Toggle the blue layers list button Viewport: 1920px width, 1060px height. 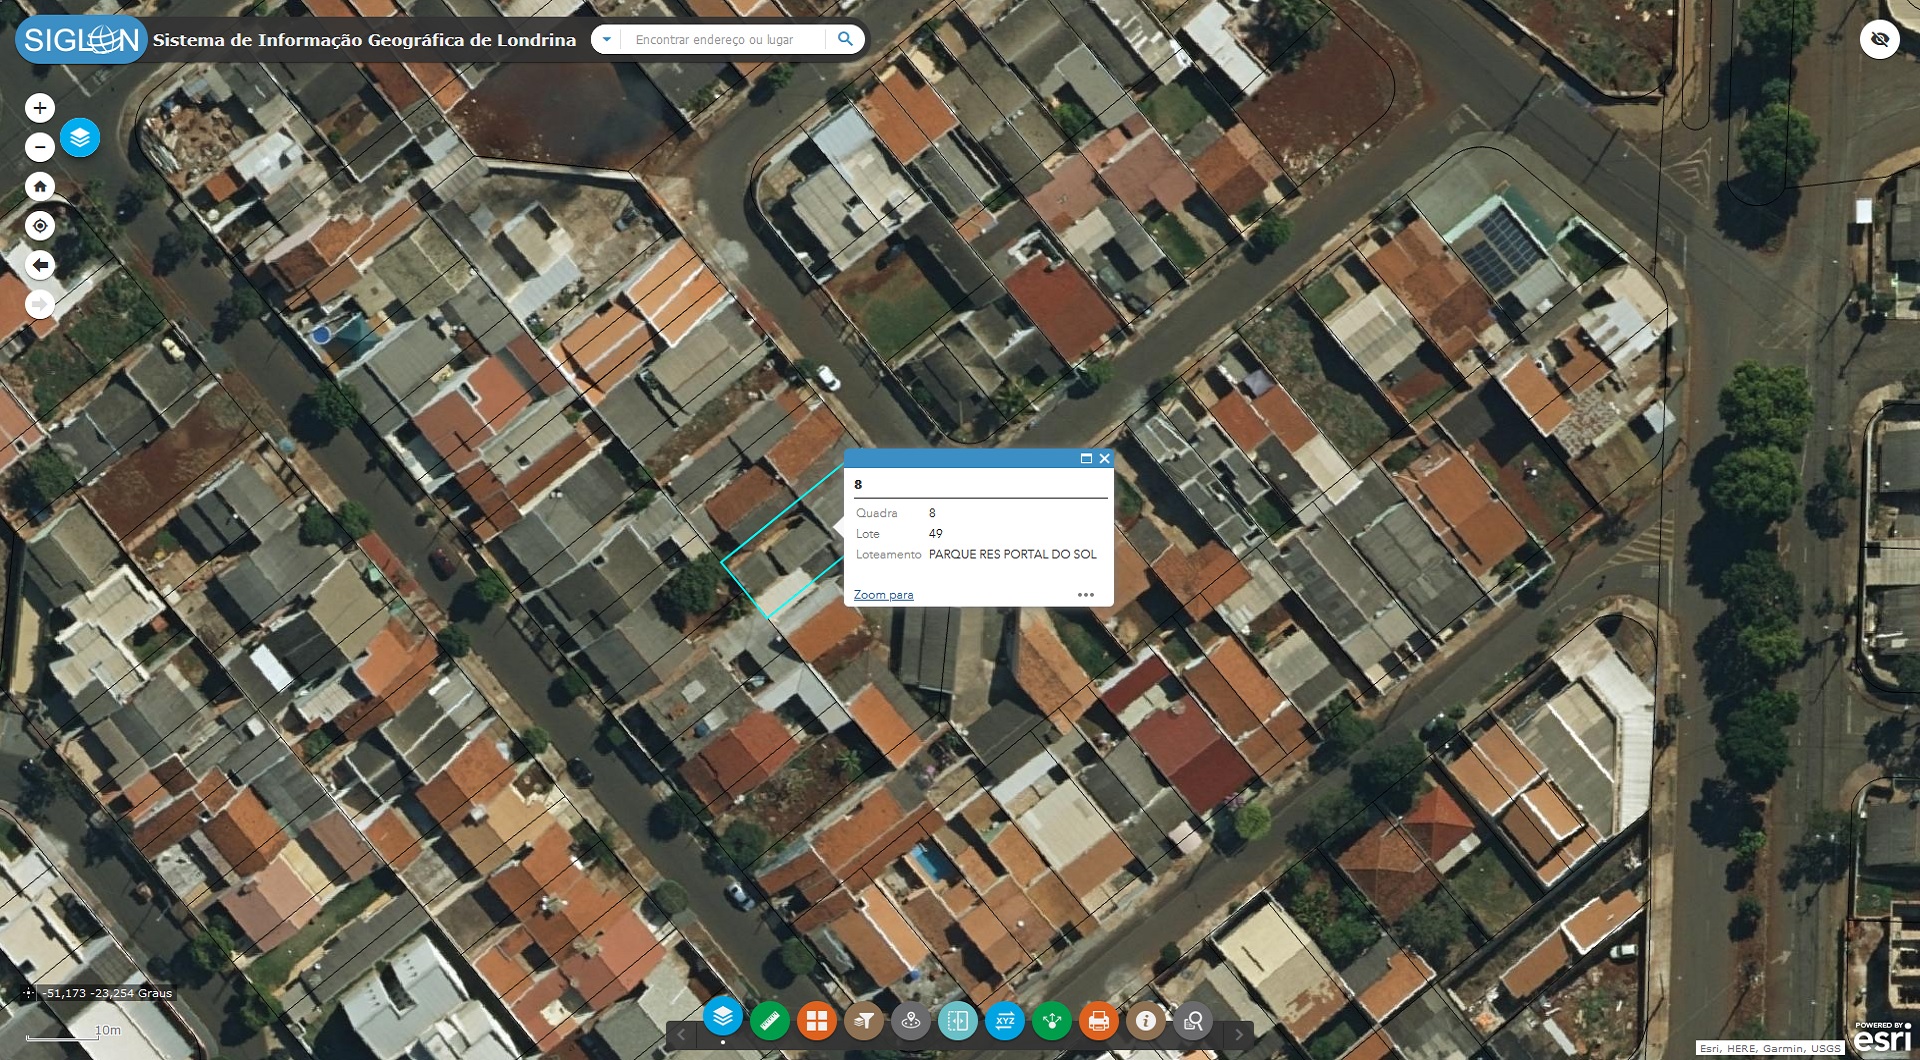pyautogui.click(x=80, y=137)
